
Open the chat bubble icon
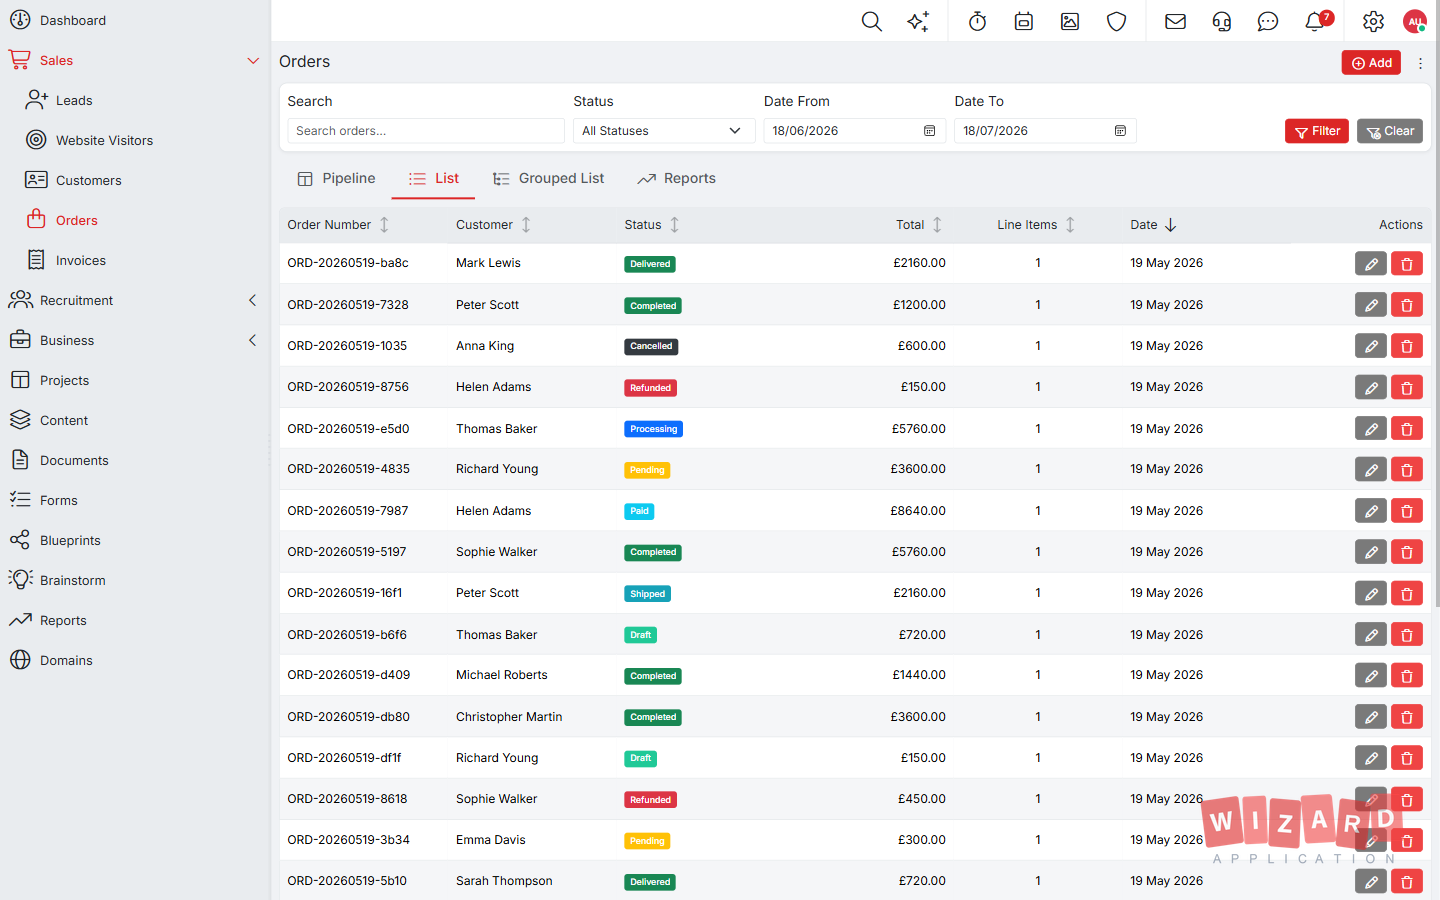tap(1268, 21)
